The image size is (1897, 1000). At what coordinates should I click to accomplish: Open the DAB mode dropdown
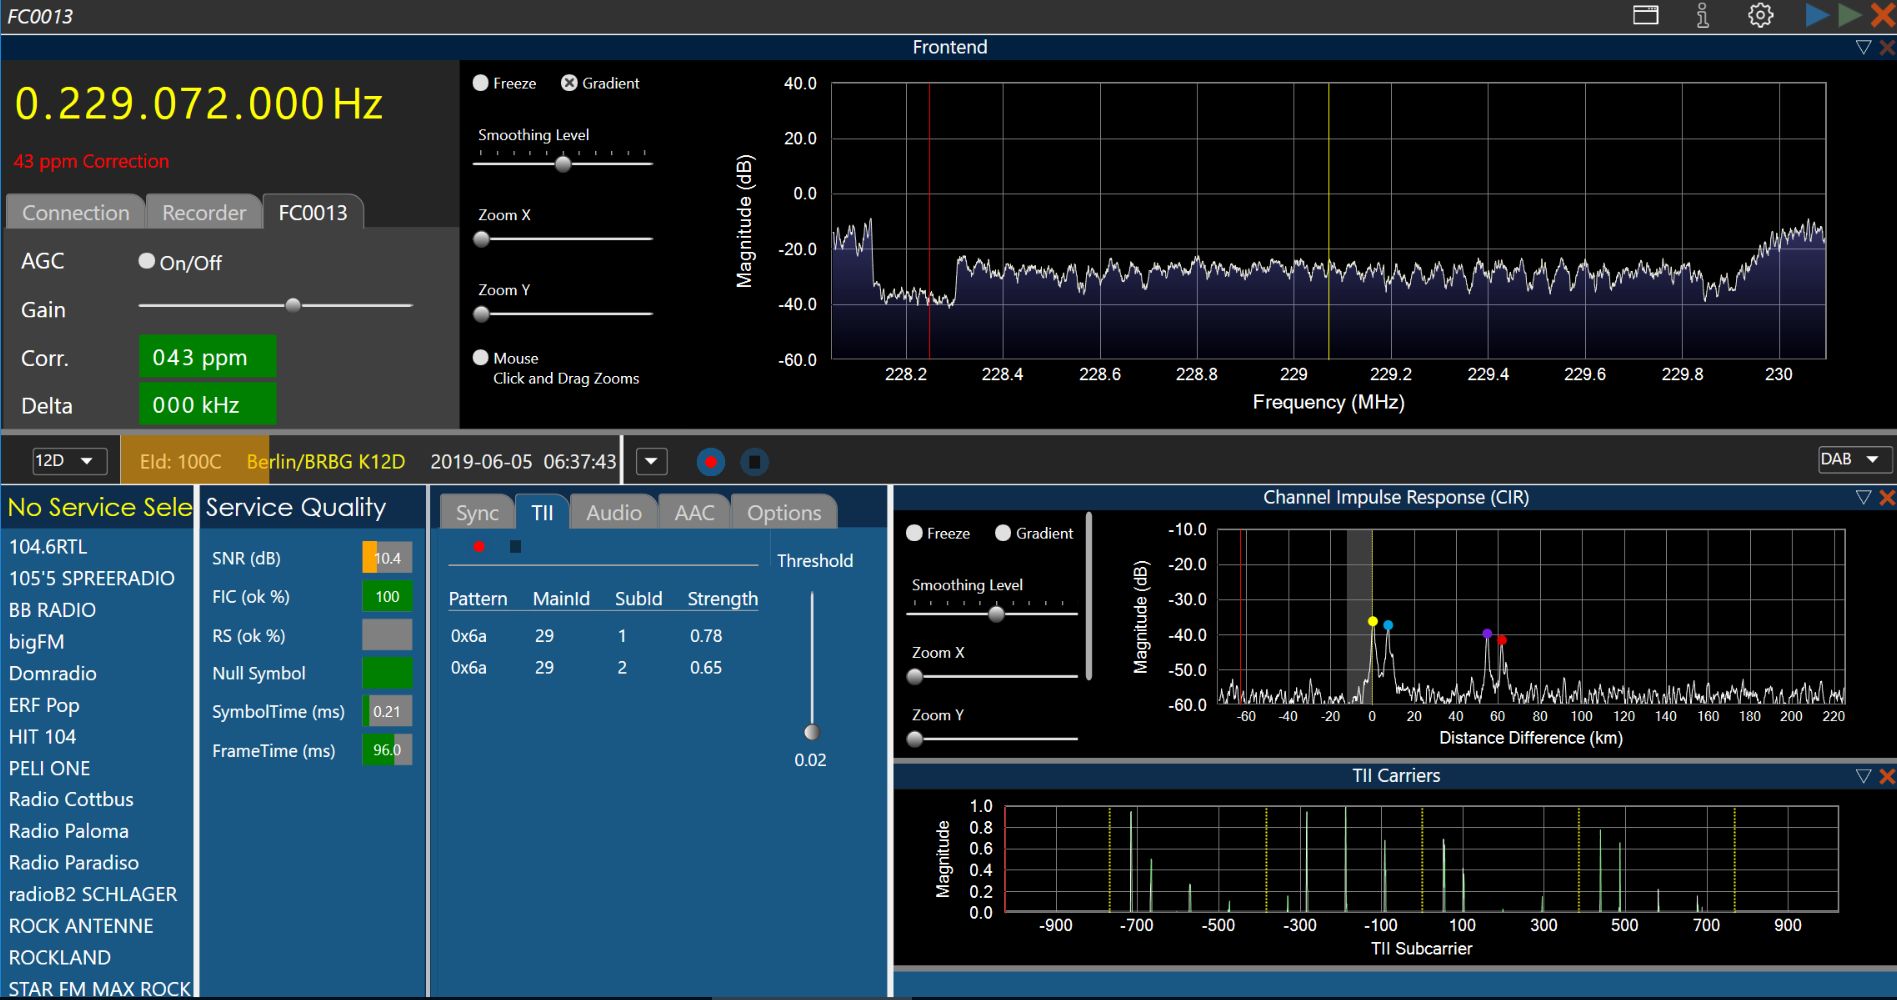[1853, 459]
